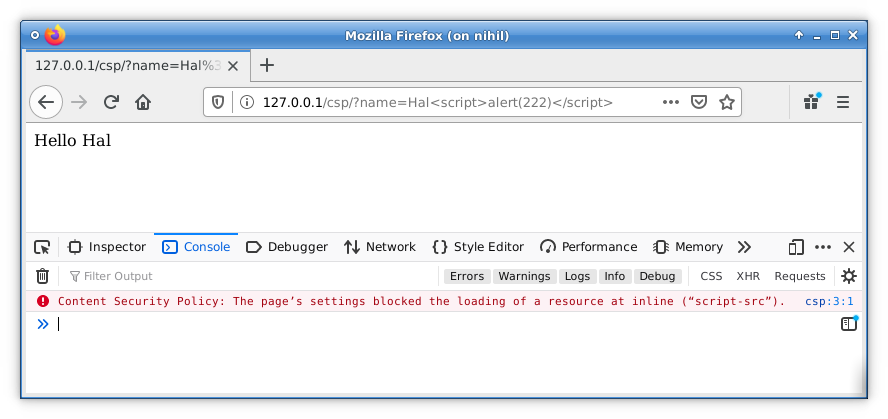
Task: Click the Content Security Policy error message
Action: 421,301
